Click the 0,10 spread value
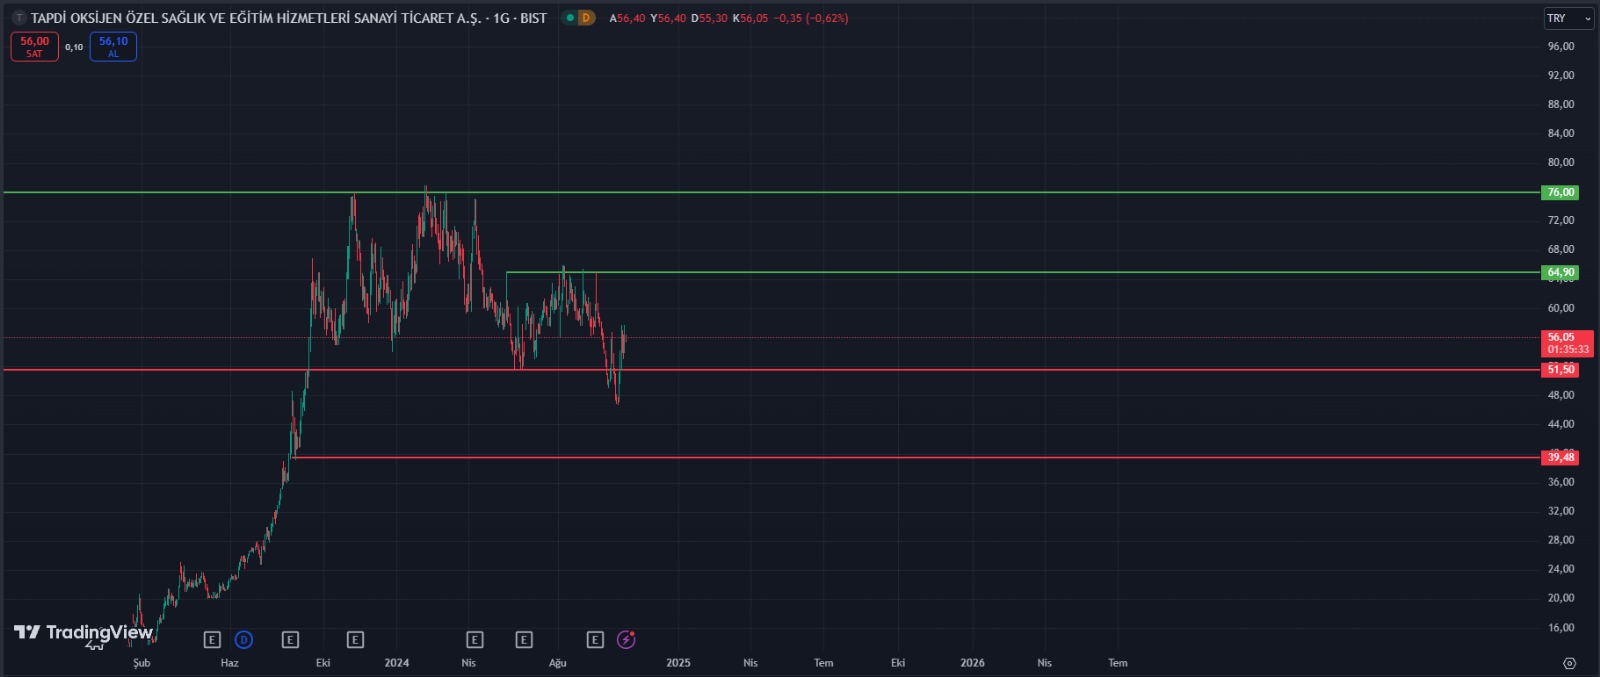The height and width of the screenshot is (677, 1600). (74, 47)
